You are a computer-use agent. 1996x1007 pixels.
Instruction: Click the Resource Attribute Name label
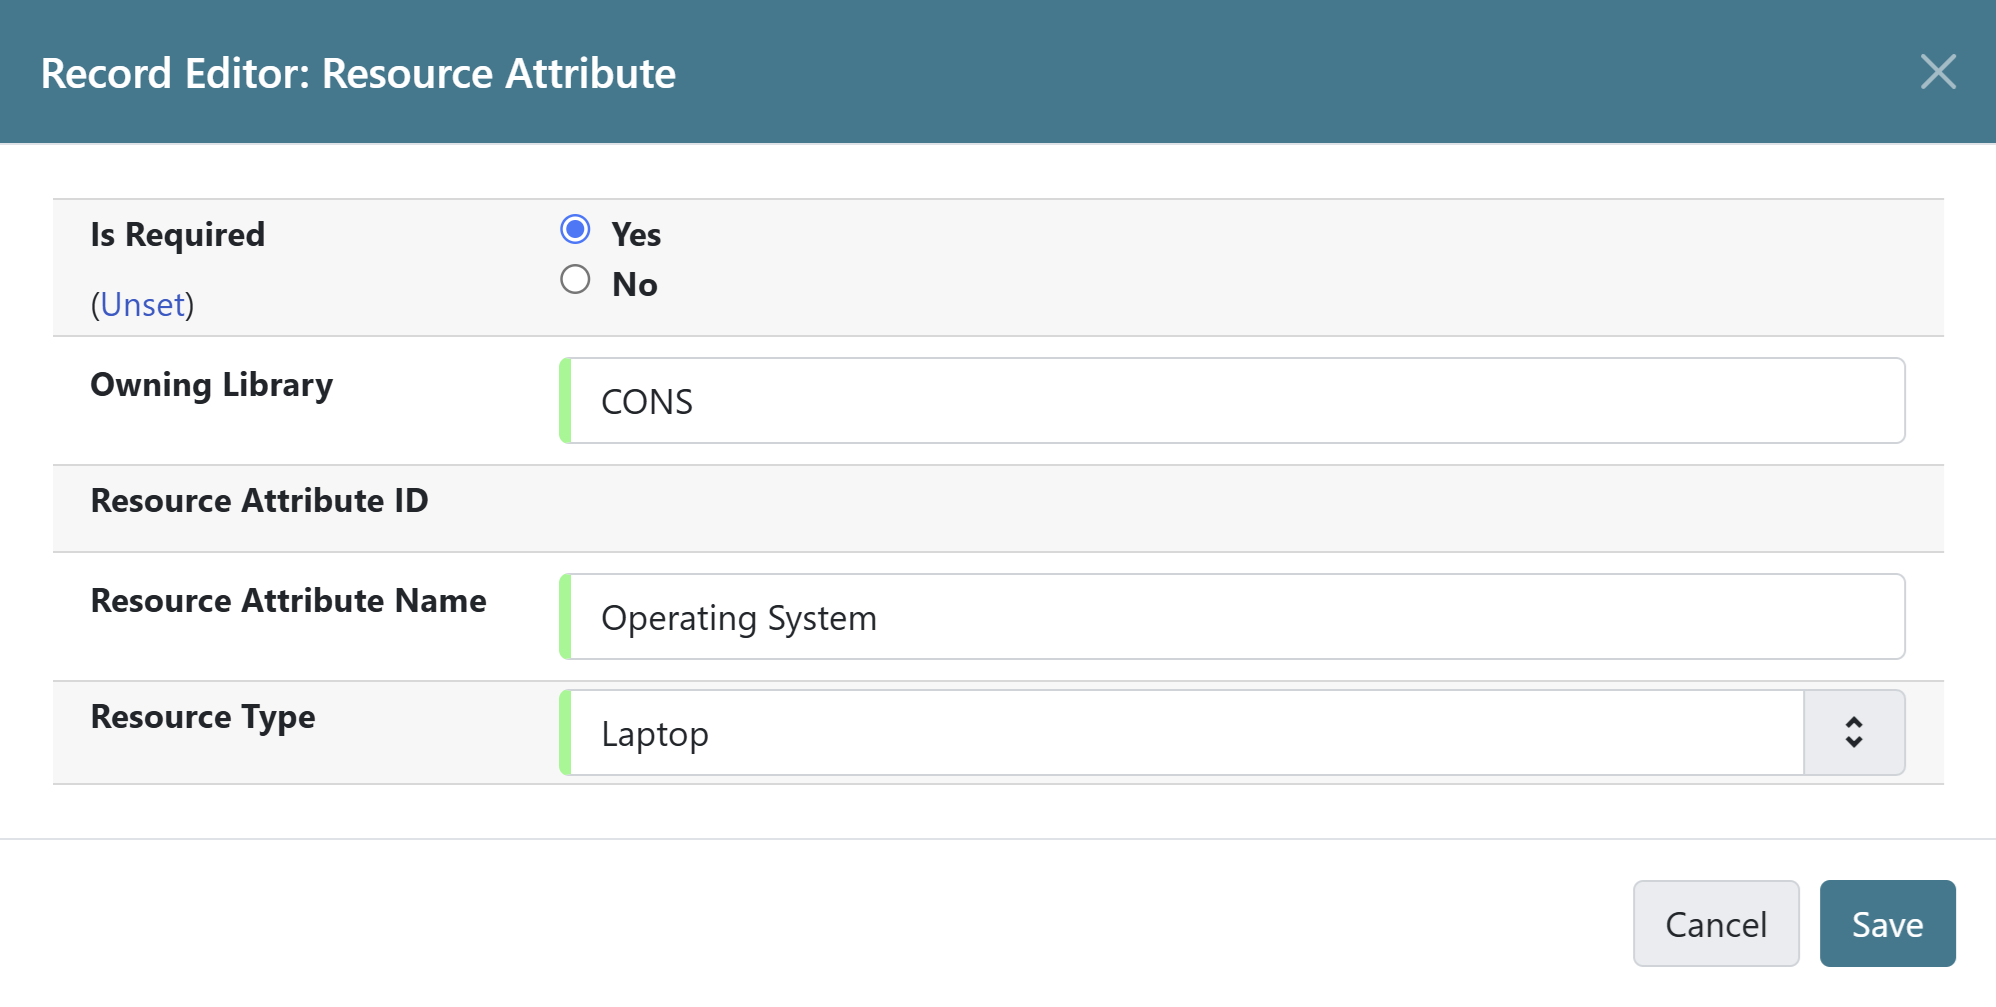(x=288, y=601)
